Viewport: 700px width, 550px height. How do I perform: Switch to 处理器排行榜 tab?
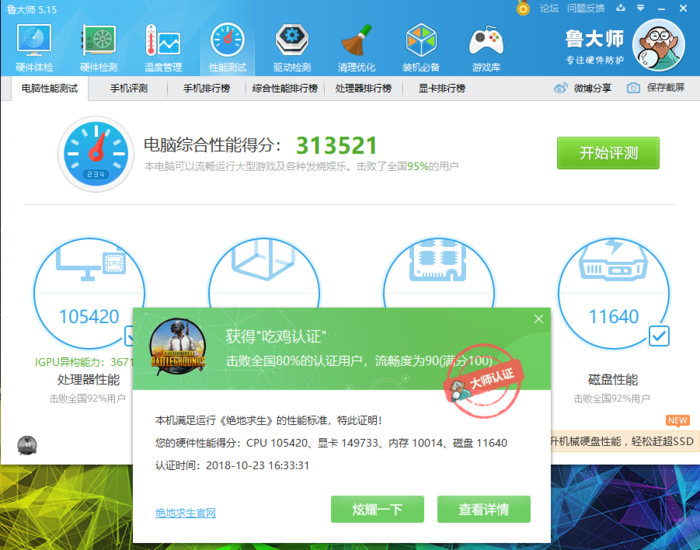[x=363, y=88]
